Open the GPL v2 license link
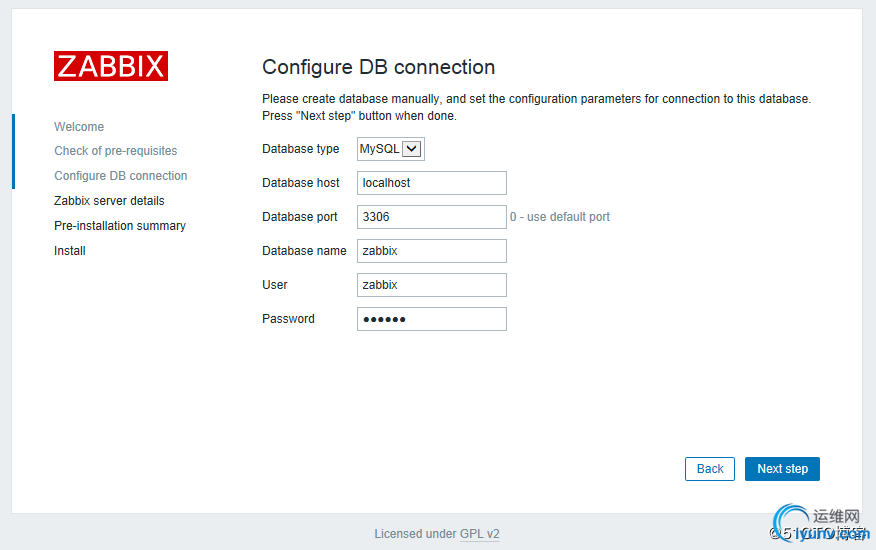This screenshot has height=550, width=876. 479,534
